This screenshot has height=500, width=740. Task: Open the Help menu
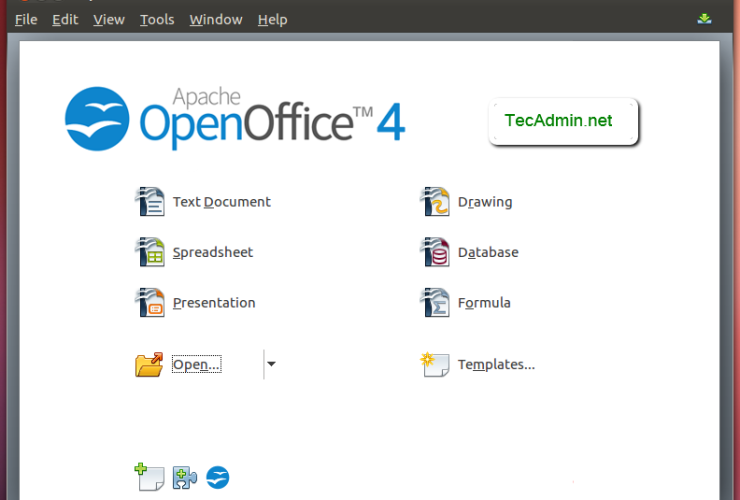point(272,19)
